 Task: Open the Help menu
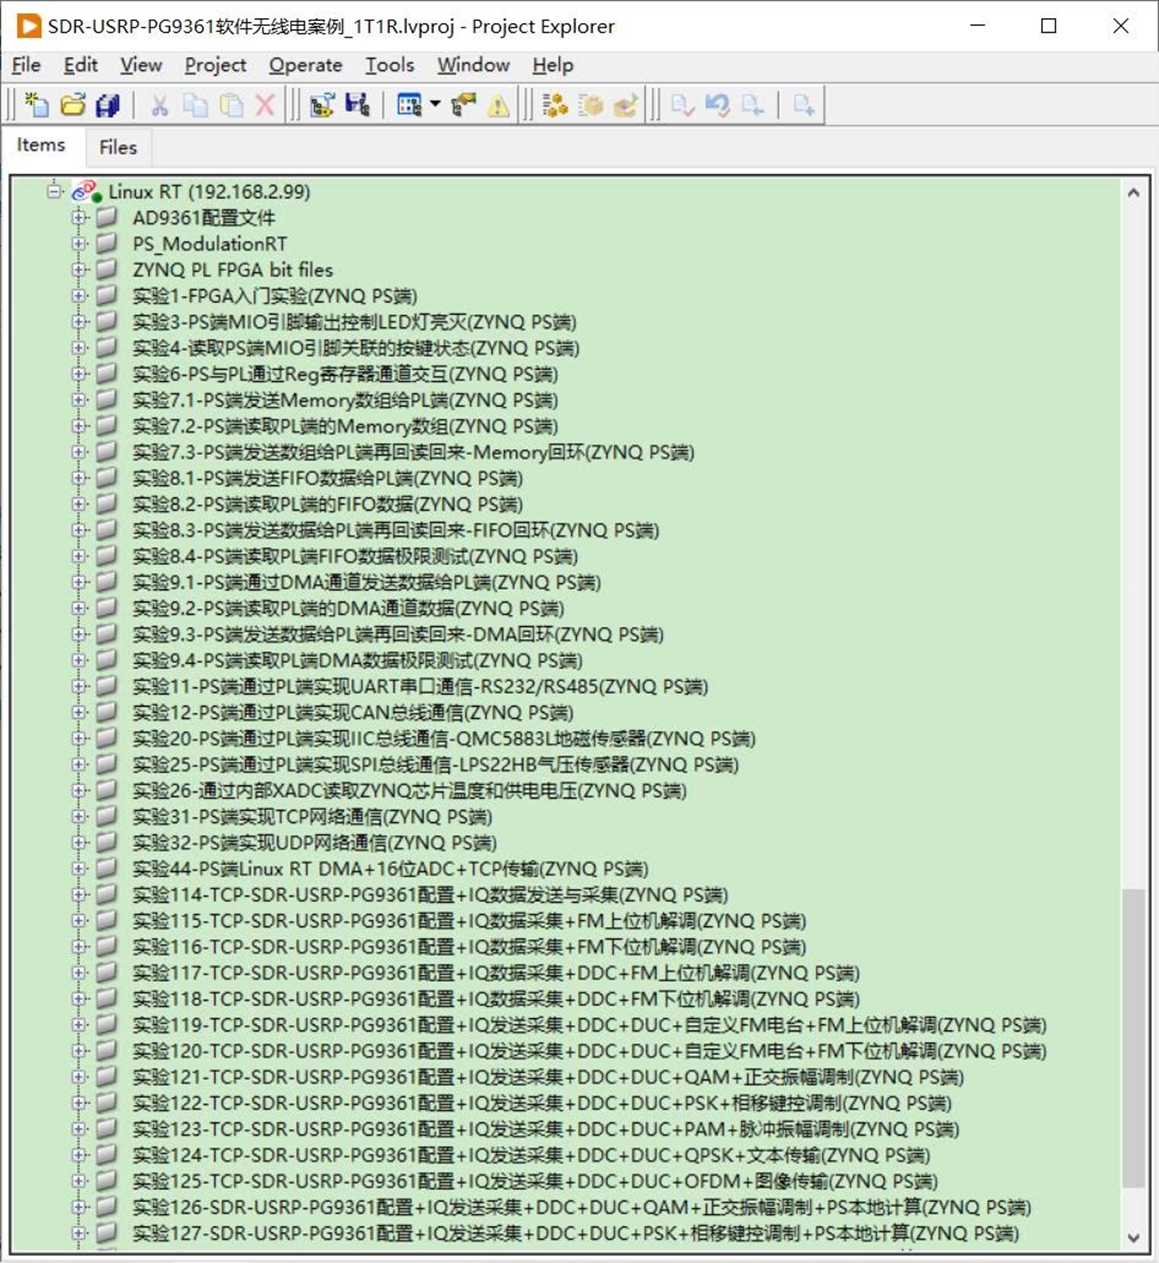click(552, 65)
